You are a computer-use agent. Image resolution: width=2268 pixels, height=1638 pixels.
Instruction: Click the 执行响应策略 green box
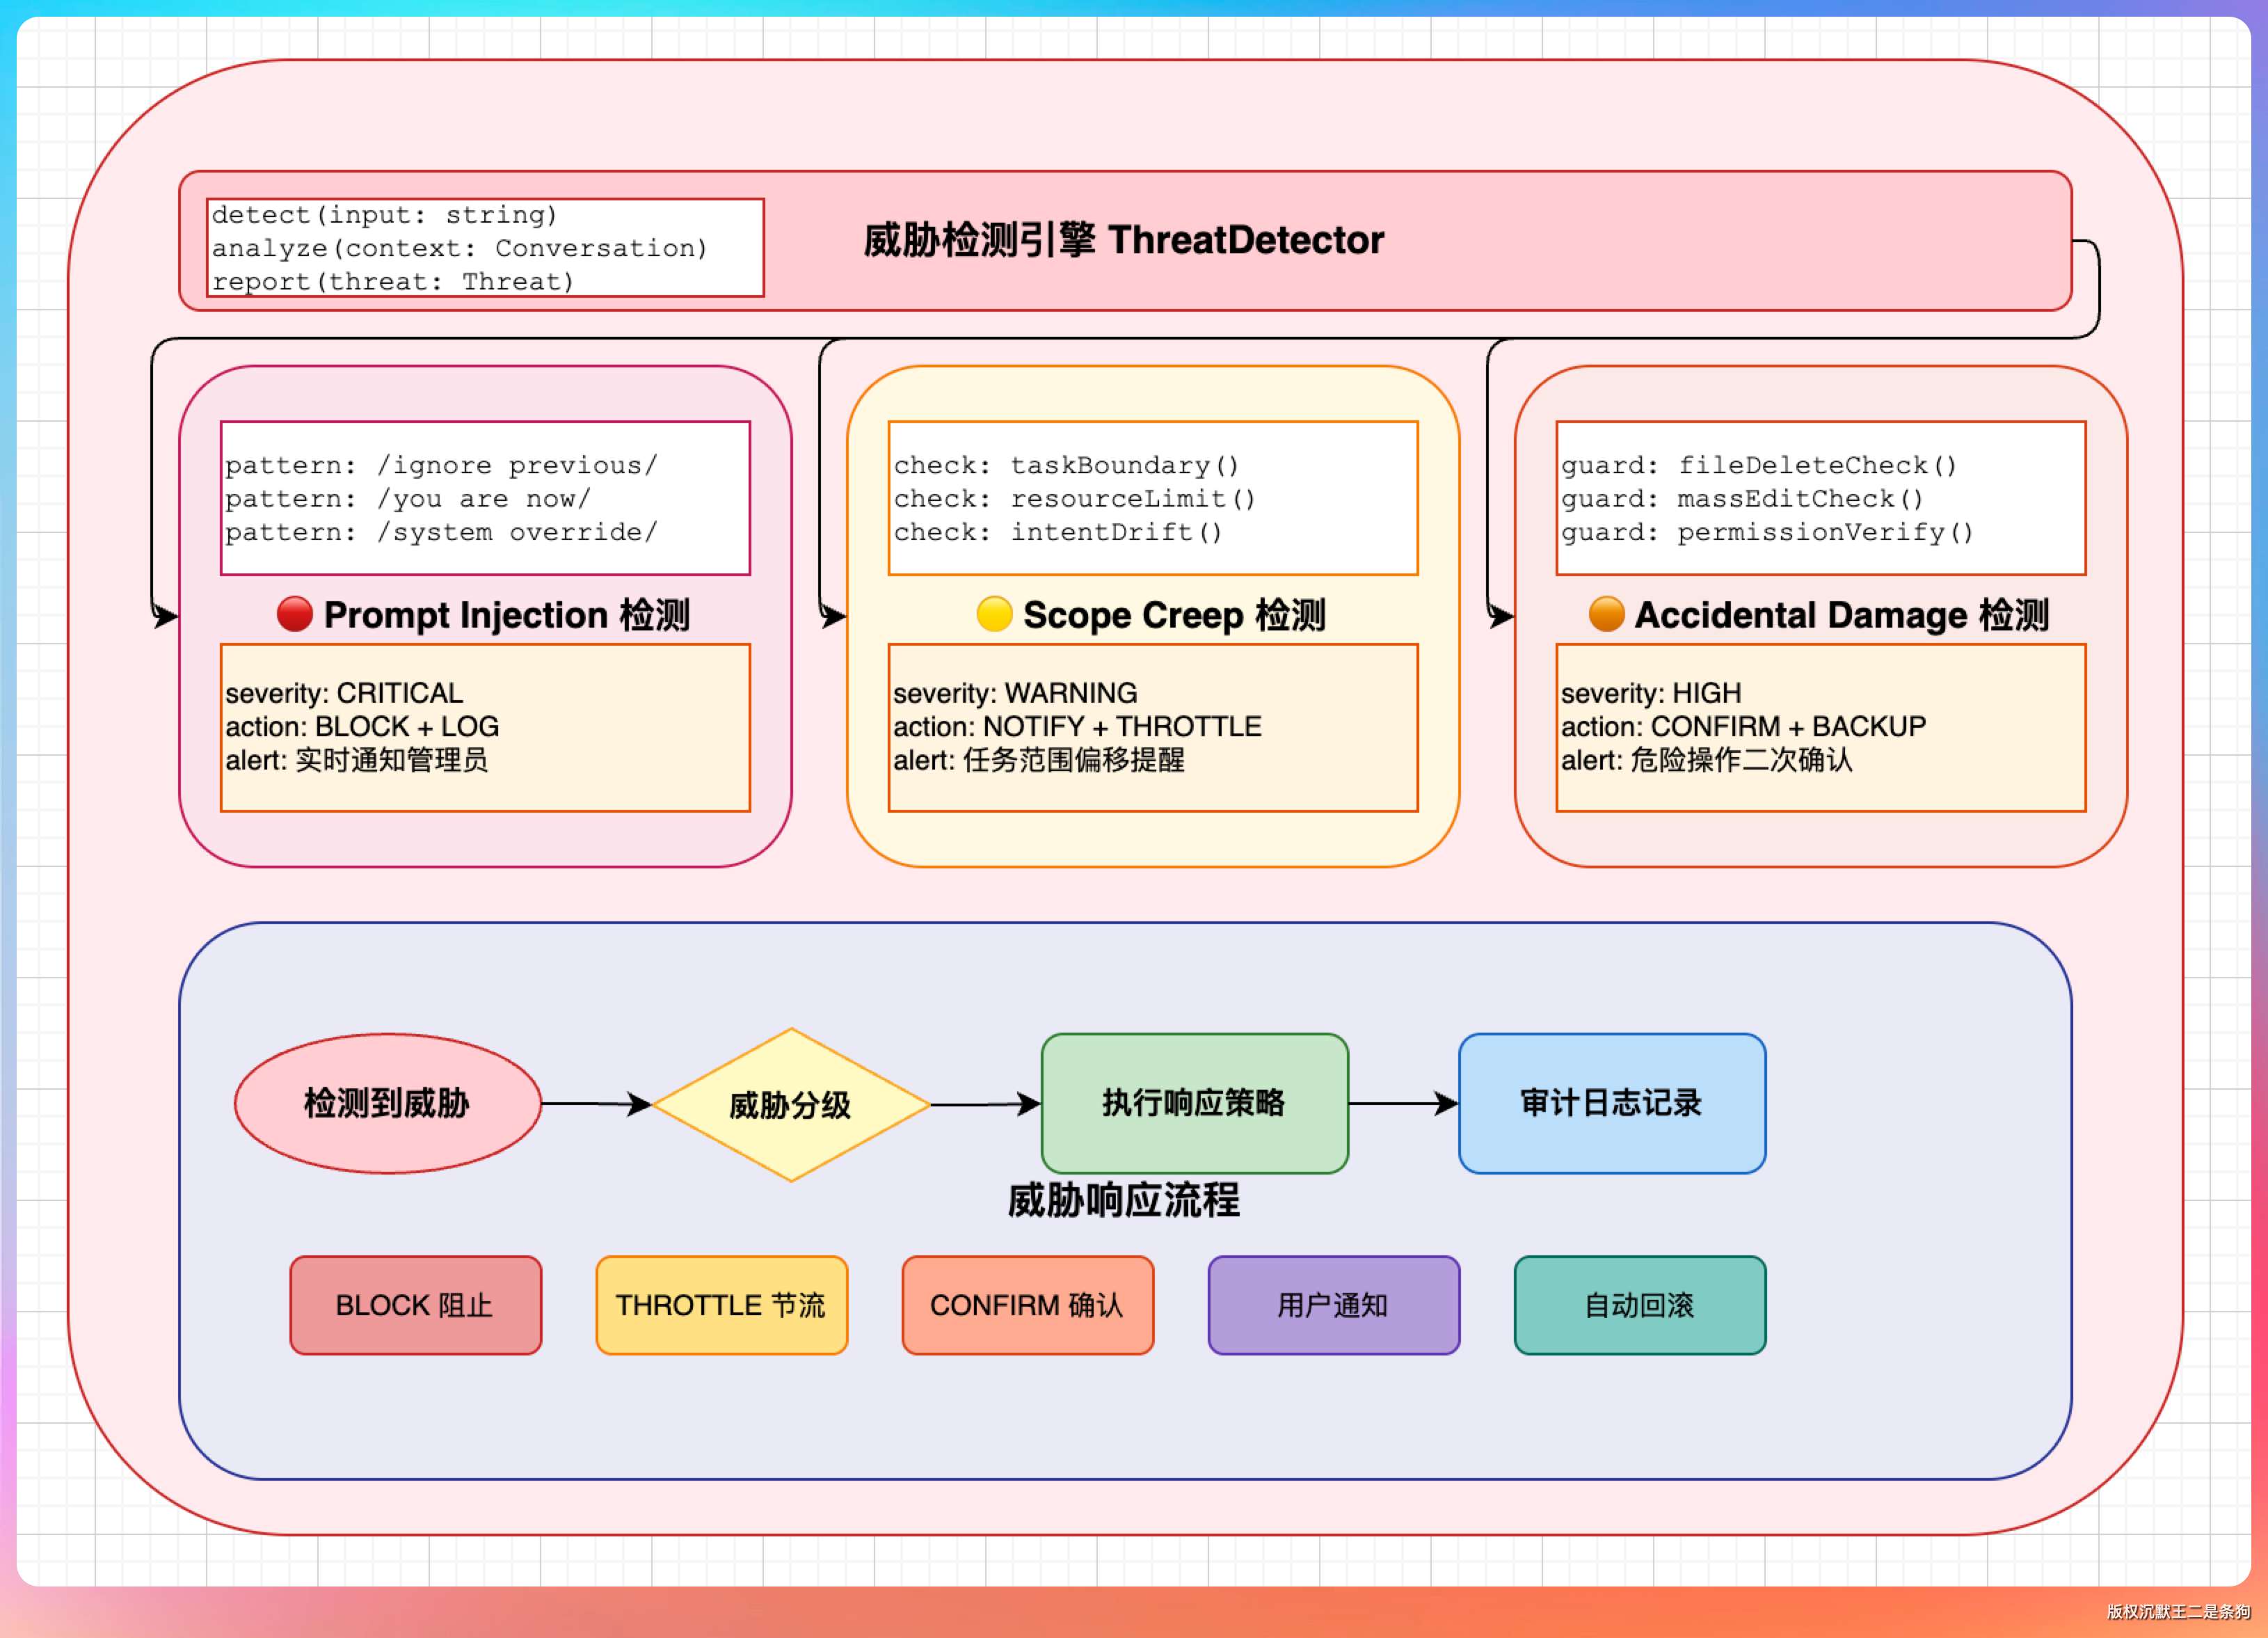(1194, 1103)
